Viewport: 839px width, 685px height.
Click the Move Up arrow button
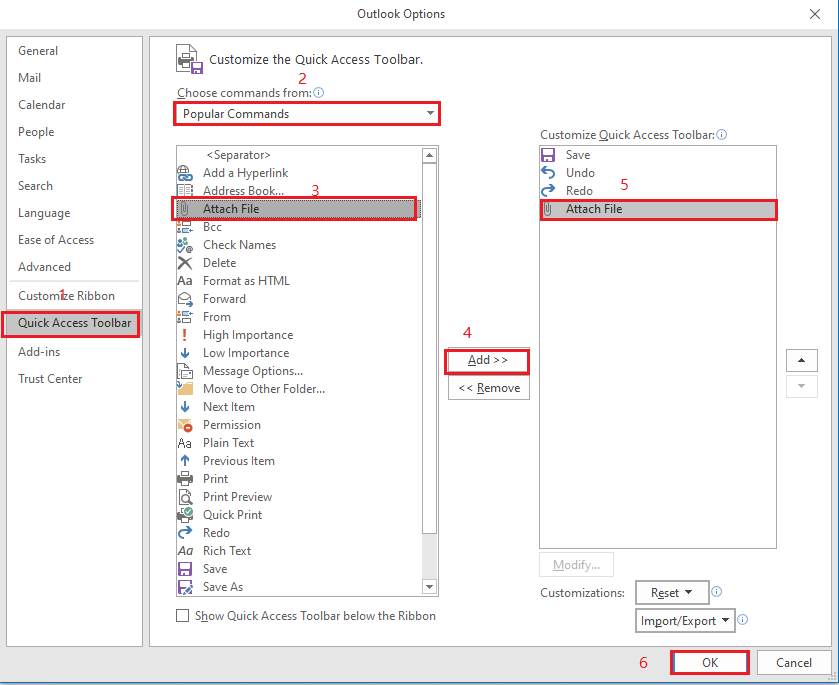pyautogui.click(x=802, y=360)
